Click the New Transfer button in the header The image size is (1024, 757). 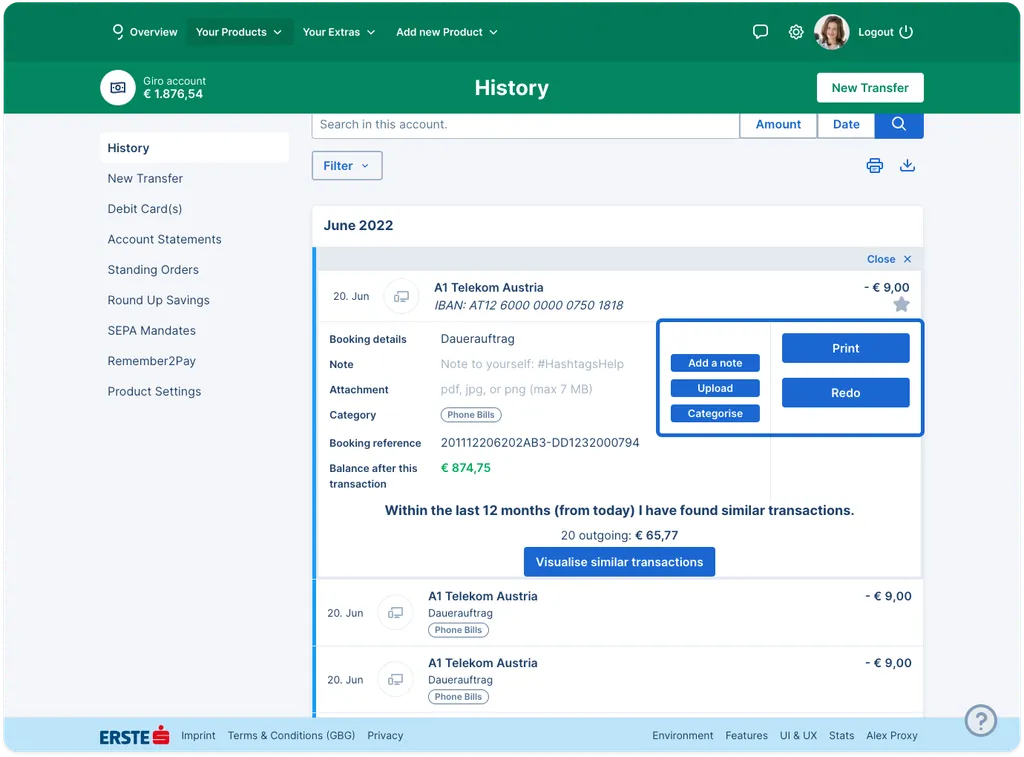[x=870, y=88]
